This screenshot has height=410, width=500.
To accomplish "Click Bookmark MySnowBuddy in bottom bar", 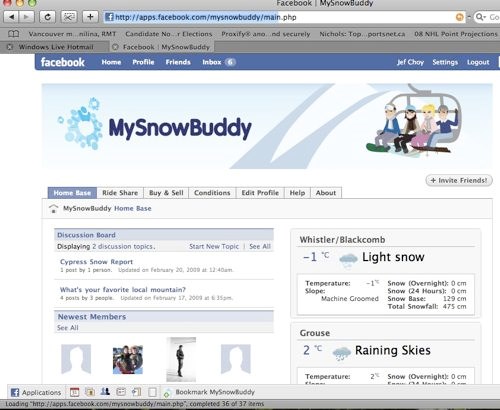I will click(215, 392).
